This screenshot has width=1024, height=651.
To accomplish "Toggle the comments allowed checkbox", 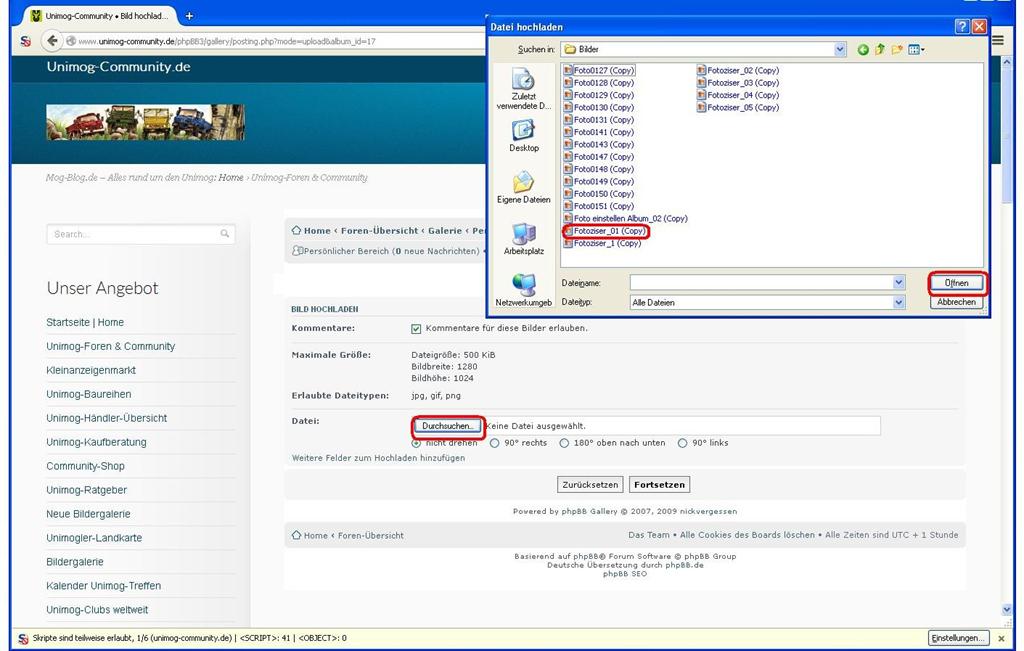I will 417,328.
